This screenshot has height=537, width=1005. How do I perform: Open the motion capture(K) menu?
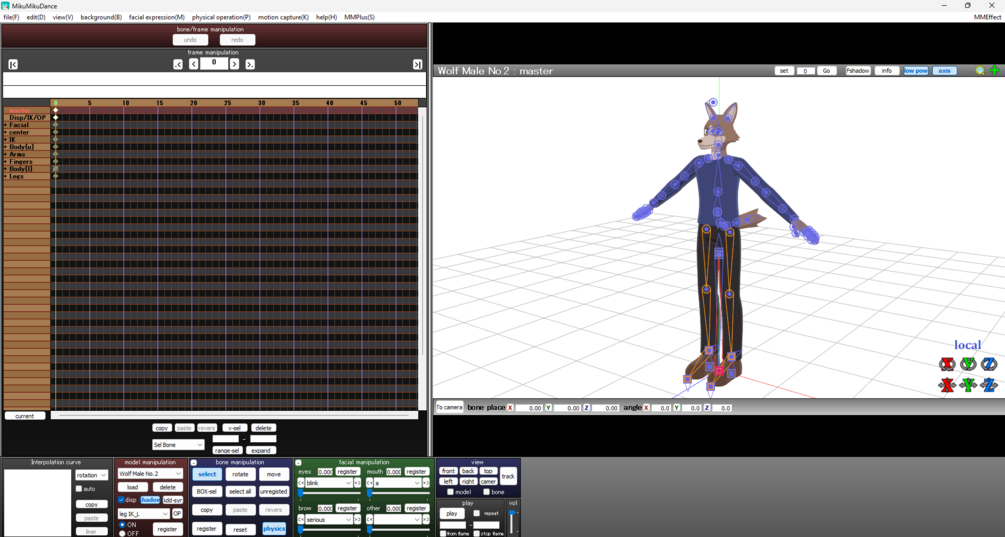click(283, 17)
